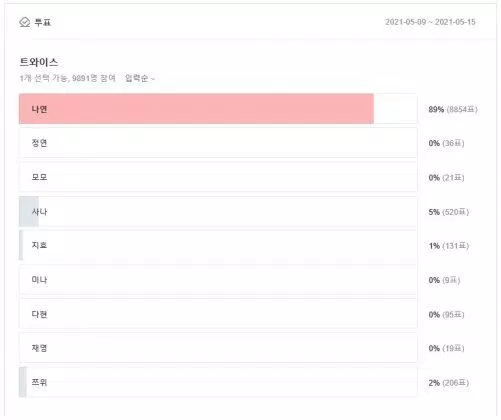Image resolution: width=501 pixels, height=420 pixels.
Task: Pick the 다현 poll row
Action: (x=218, y=314)
